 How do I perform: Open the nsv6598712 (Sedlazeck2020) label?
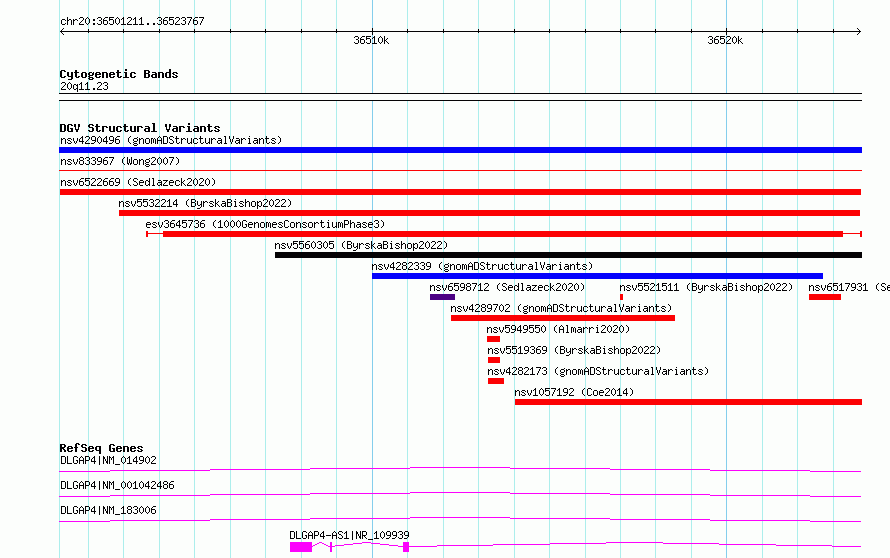507,287
